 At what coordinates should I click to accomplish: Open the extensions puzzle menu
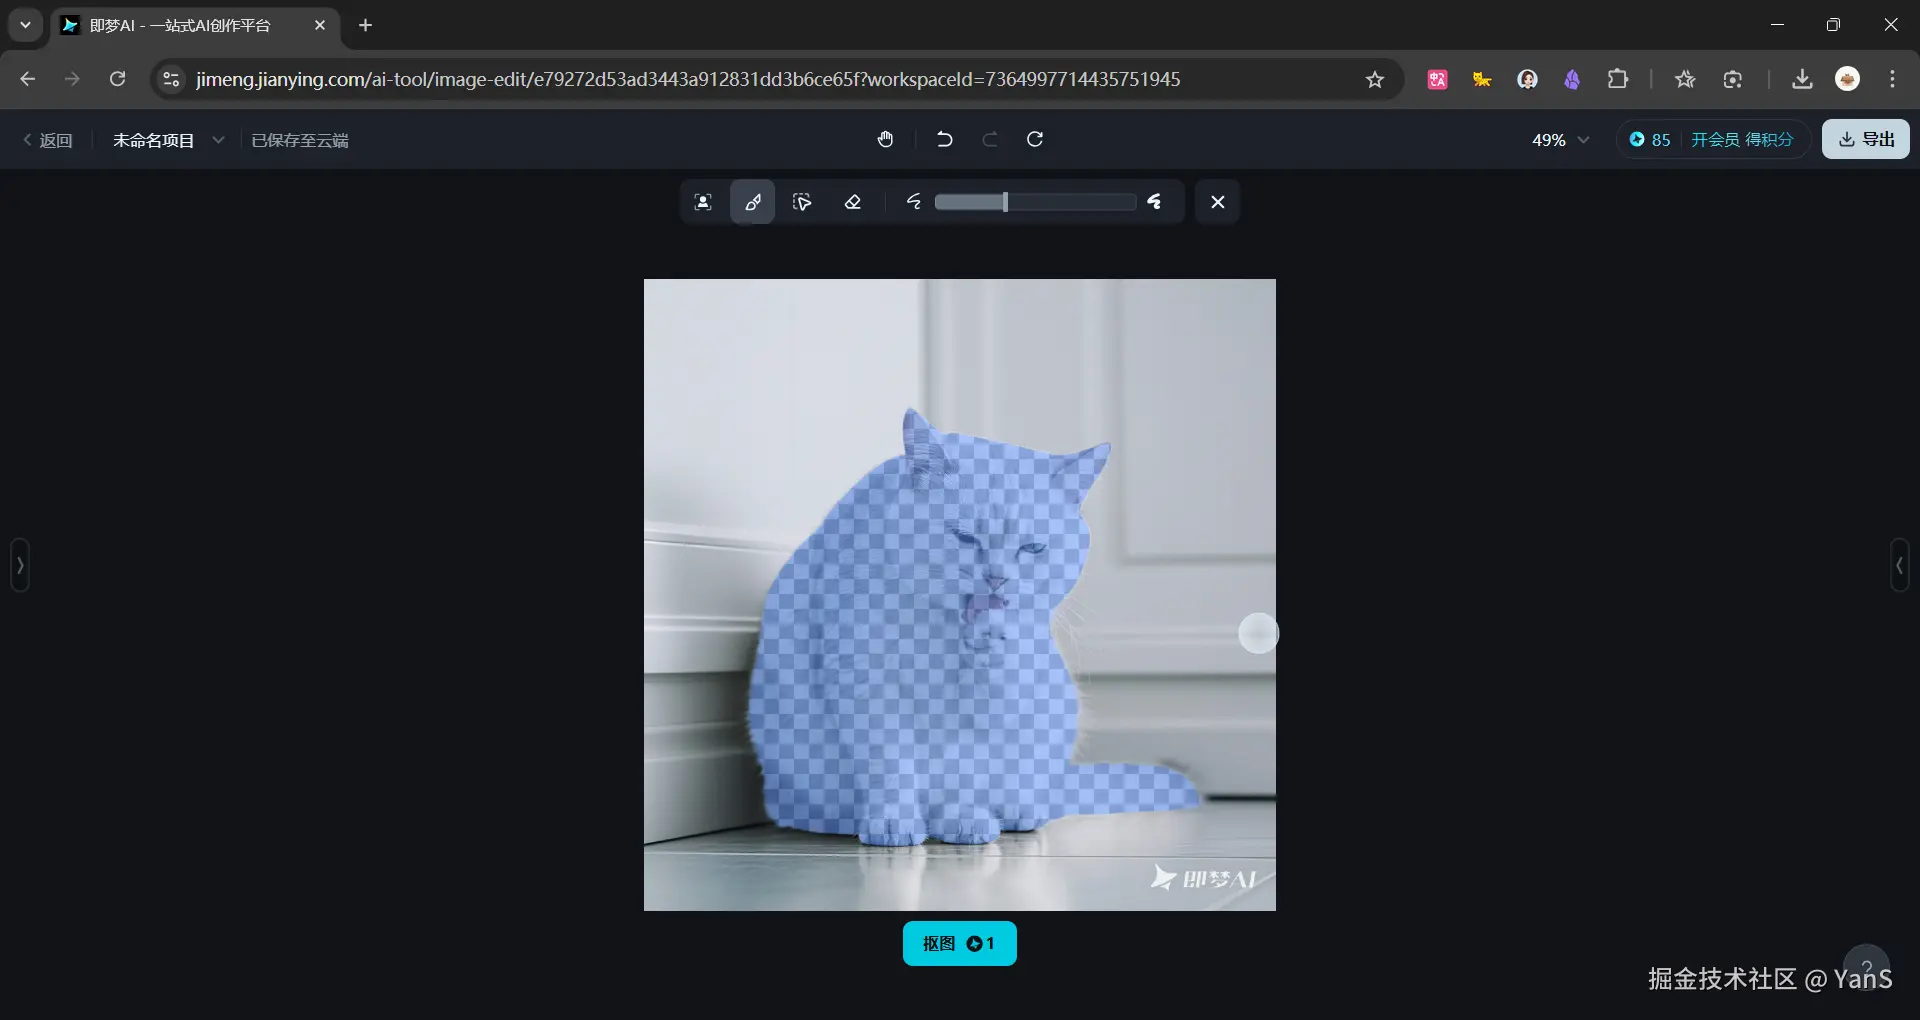(x=1617, y=79)
